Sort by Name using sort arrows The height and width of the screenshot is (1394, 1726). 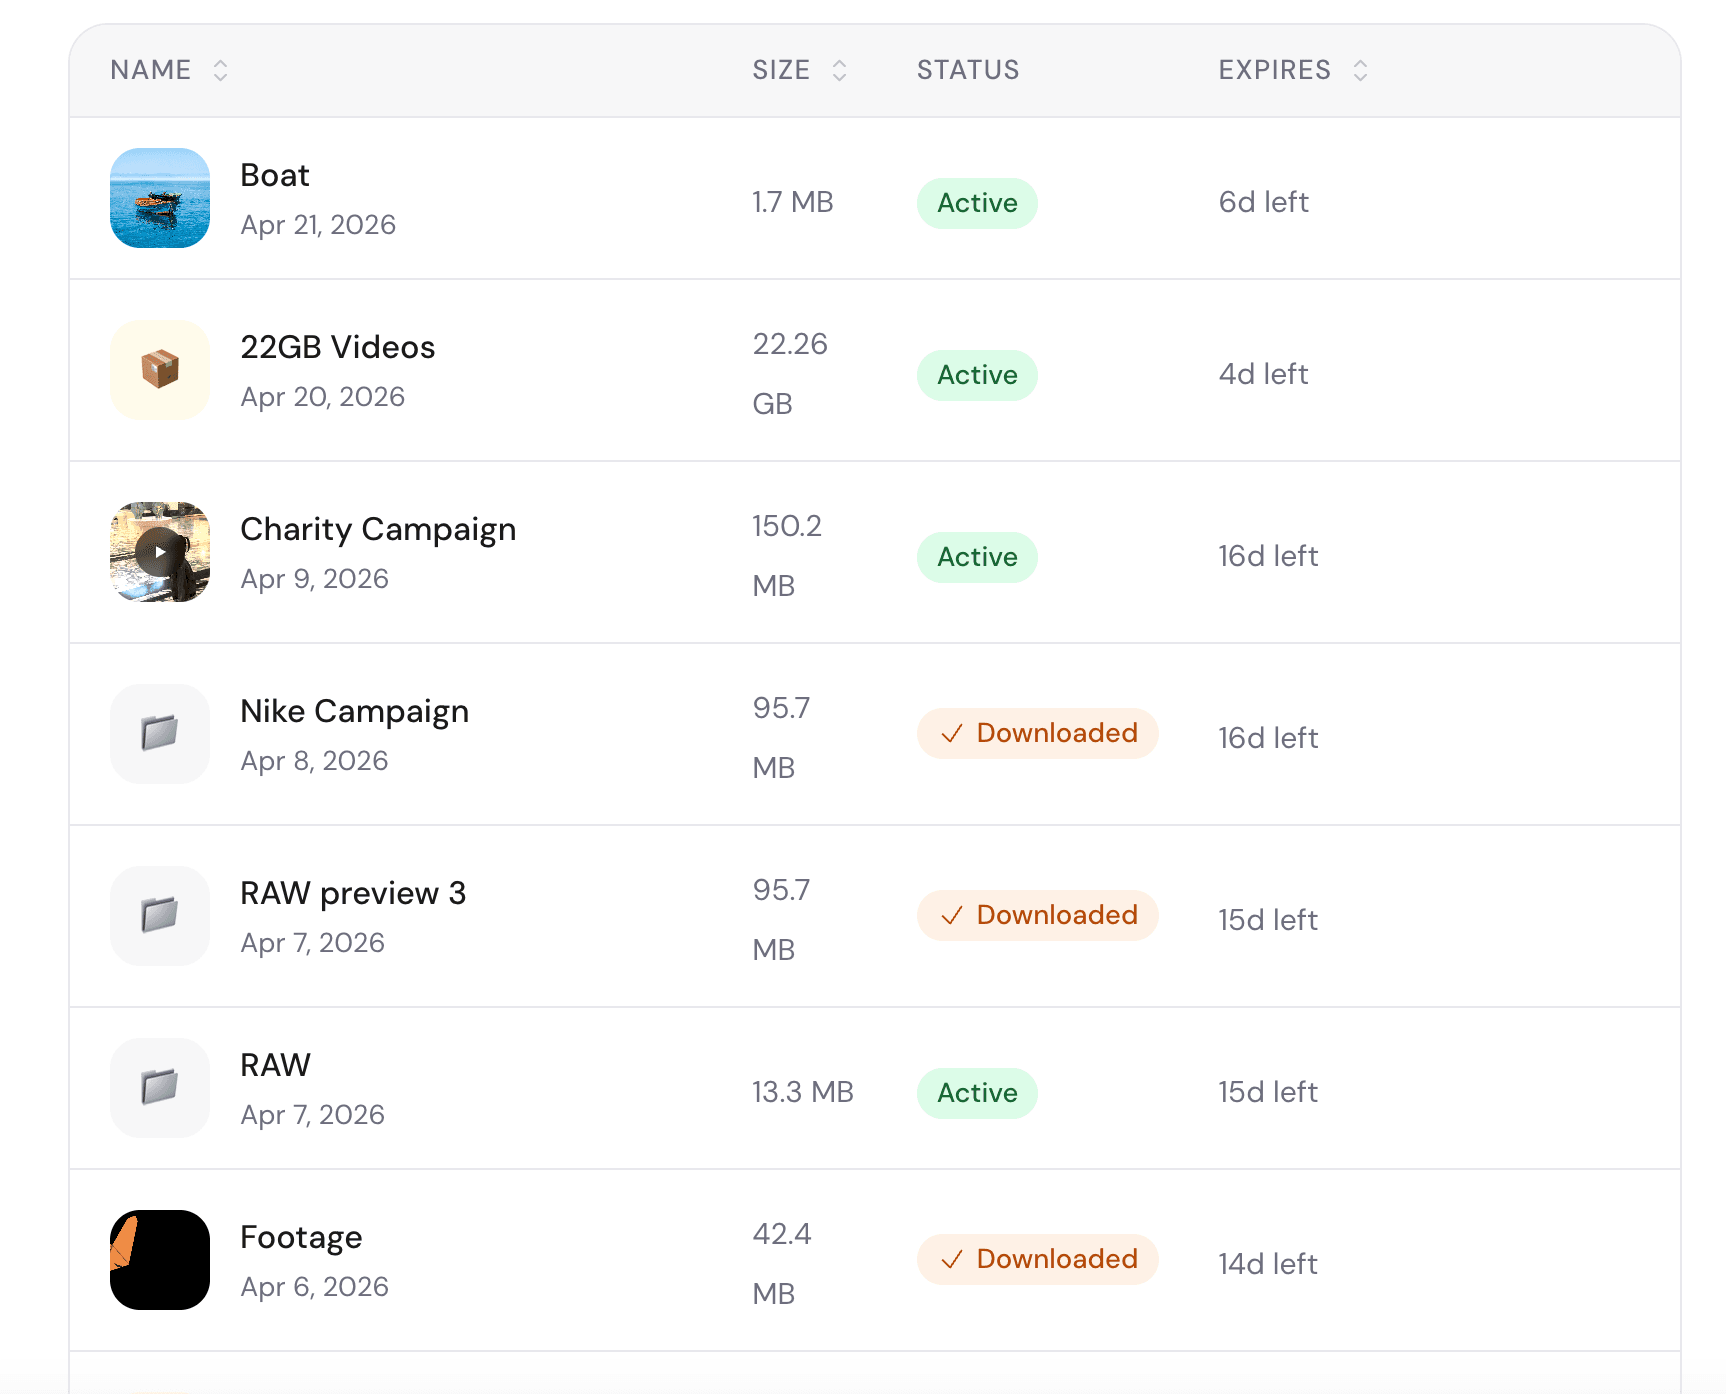pos(221,70)
